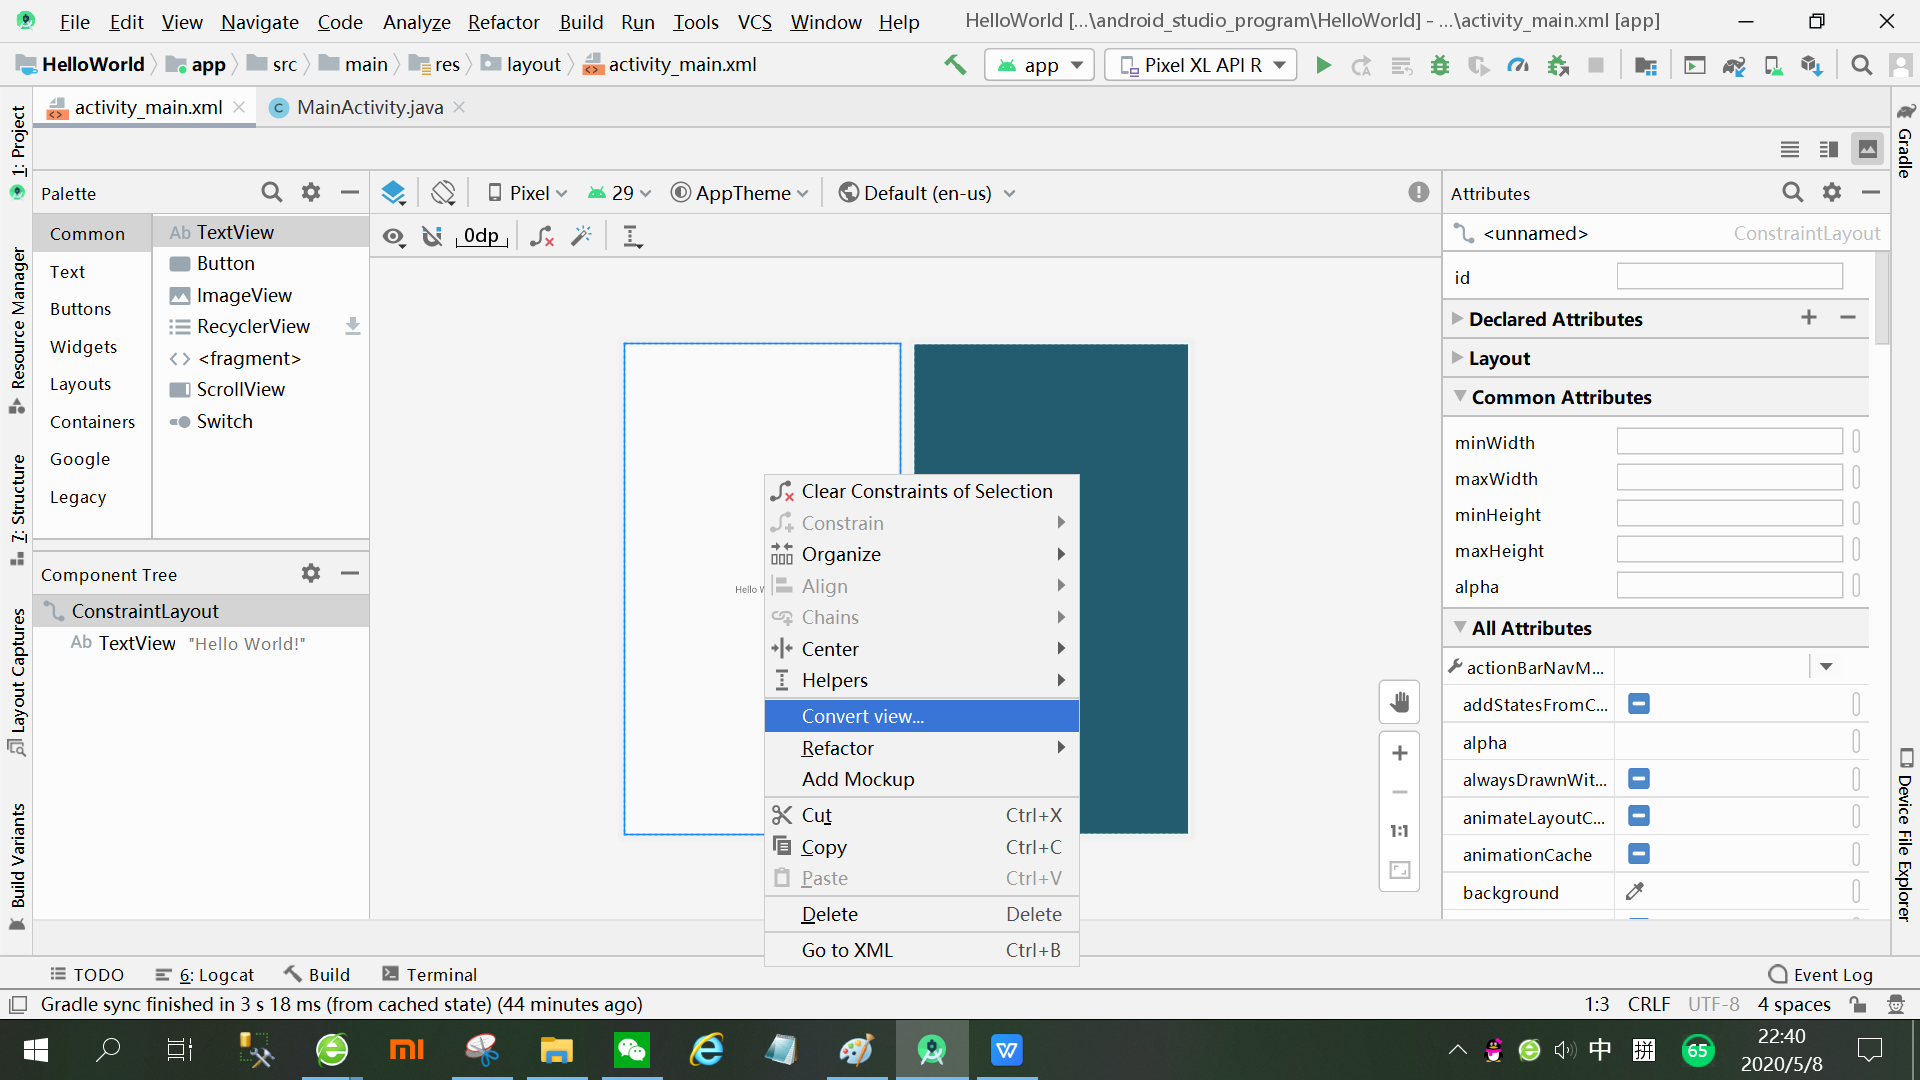Select the Pan hand tool in design view
Image resolution: width=1920 pixels, height=1080 pixels.
1399,702
